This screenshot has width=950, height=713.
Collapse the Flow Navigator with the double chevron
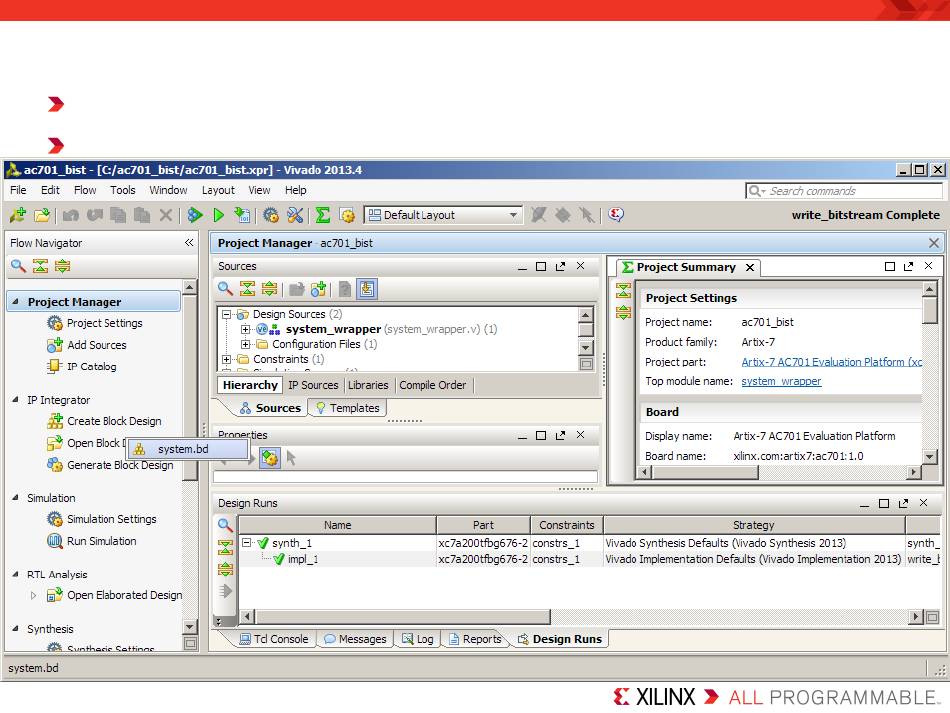(x=189, y=242)
